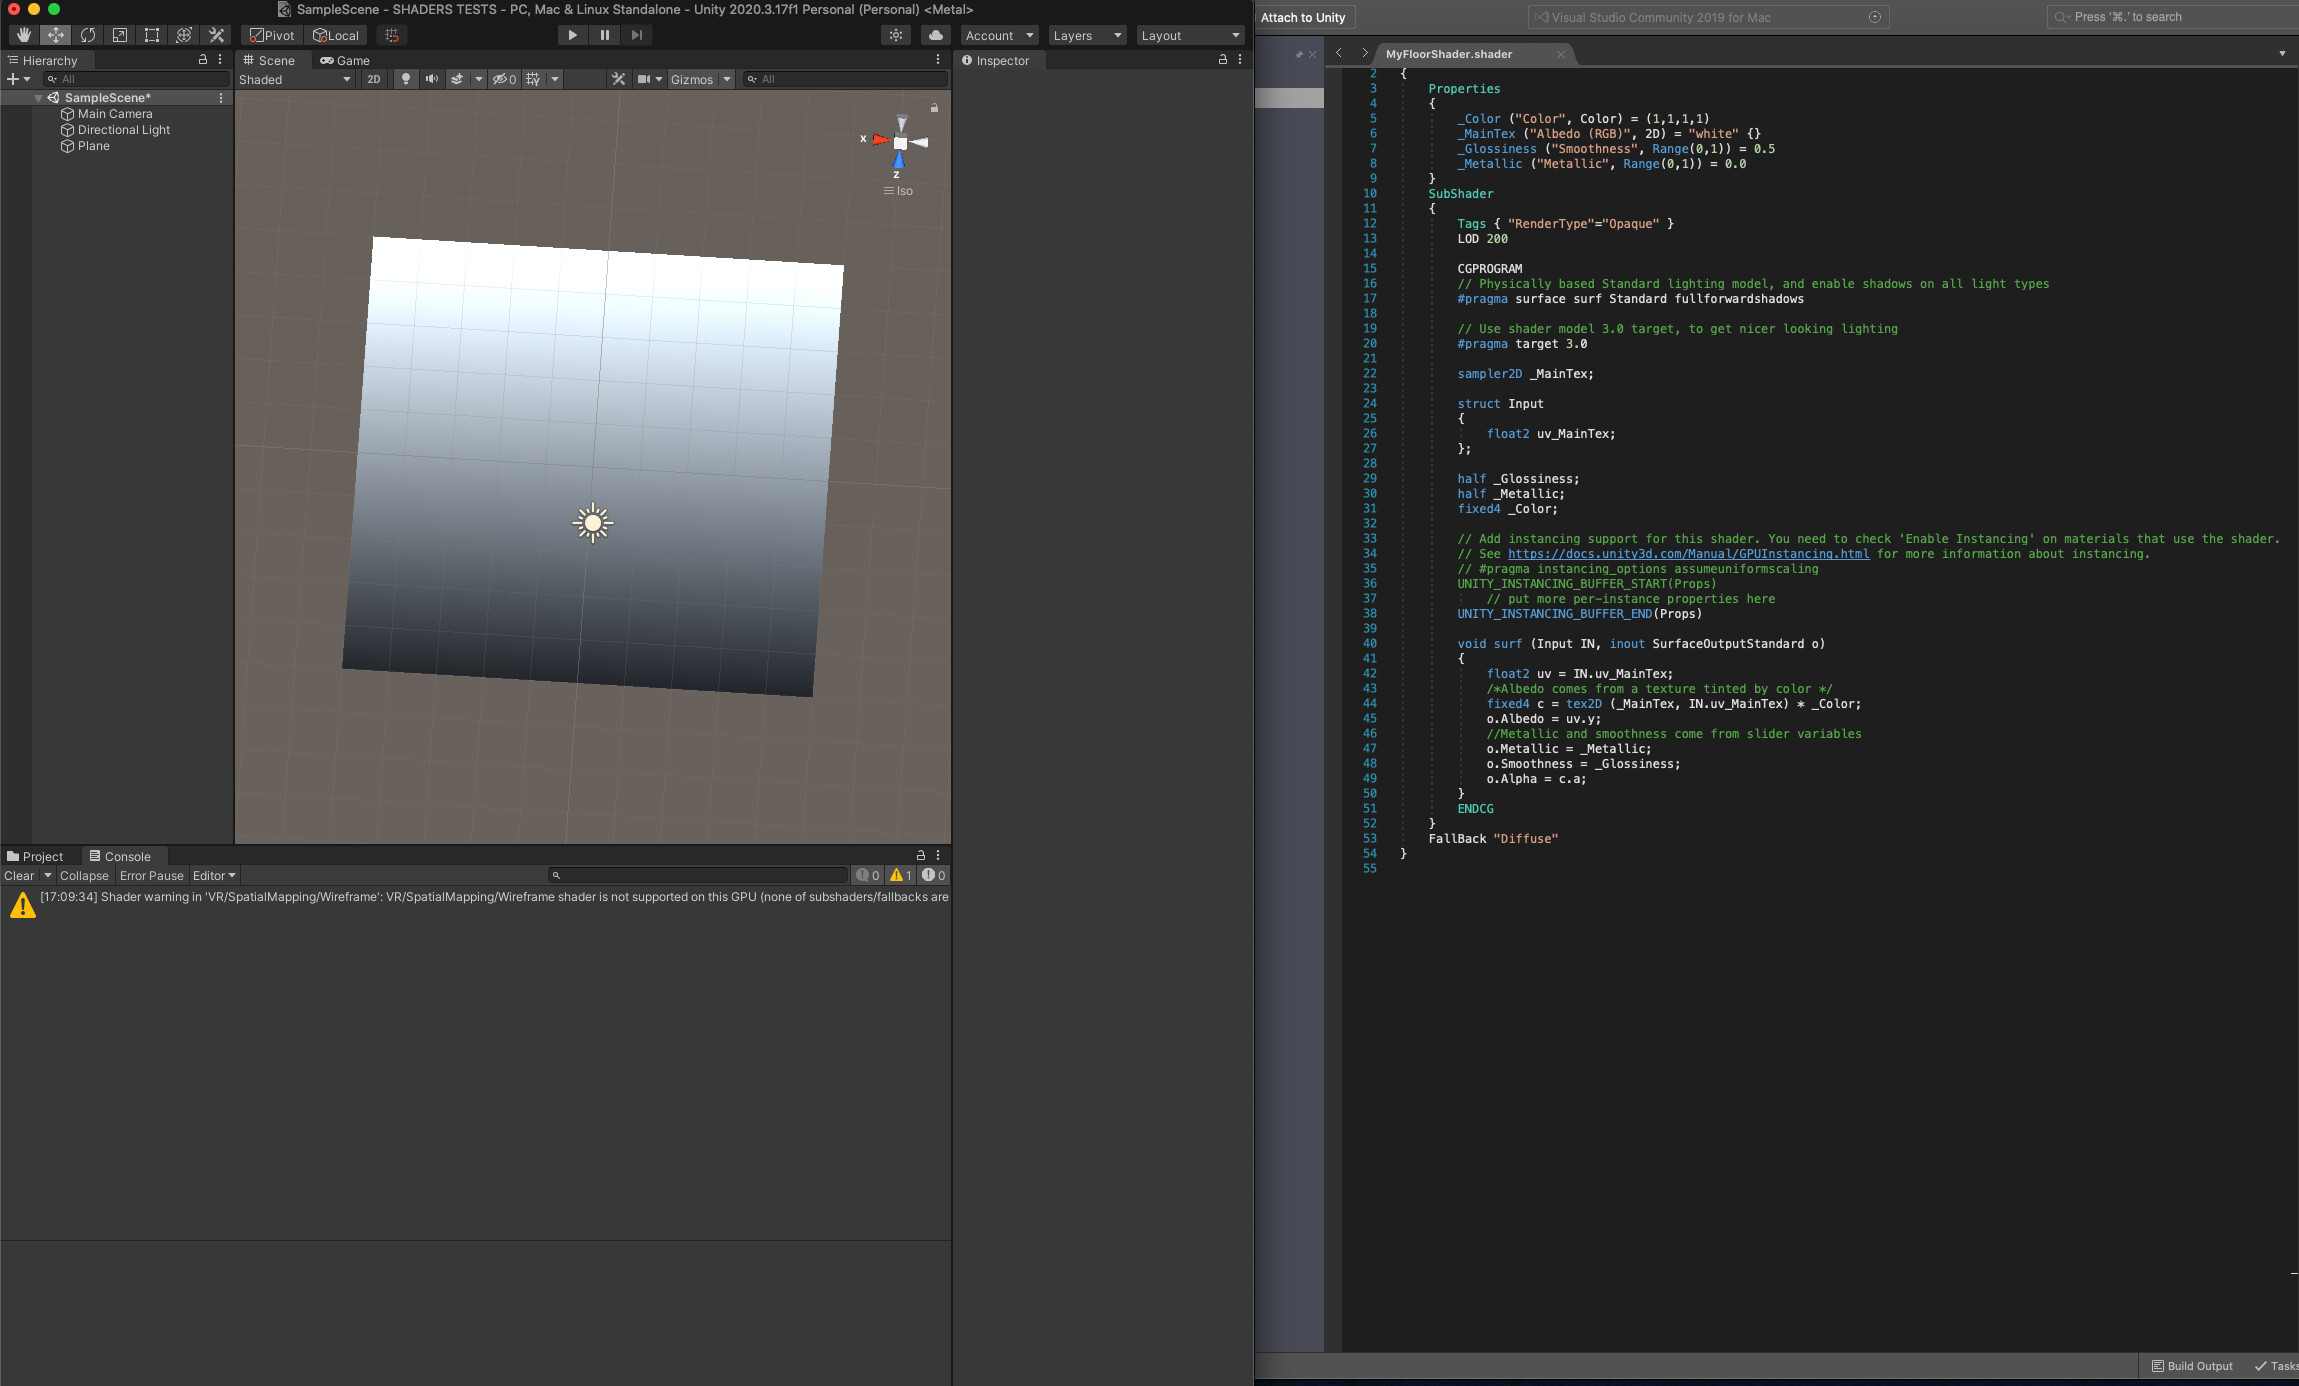Collapse the SampleScene hierarchy item
The height and width of the screenshot is (1386, 2299).
click(38, 97)
